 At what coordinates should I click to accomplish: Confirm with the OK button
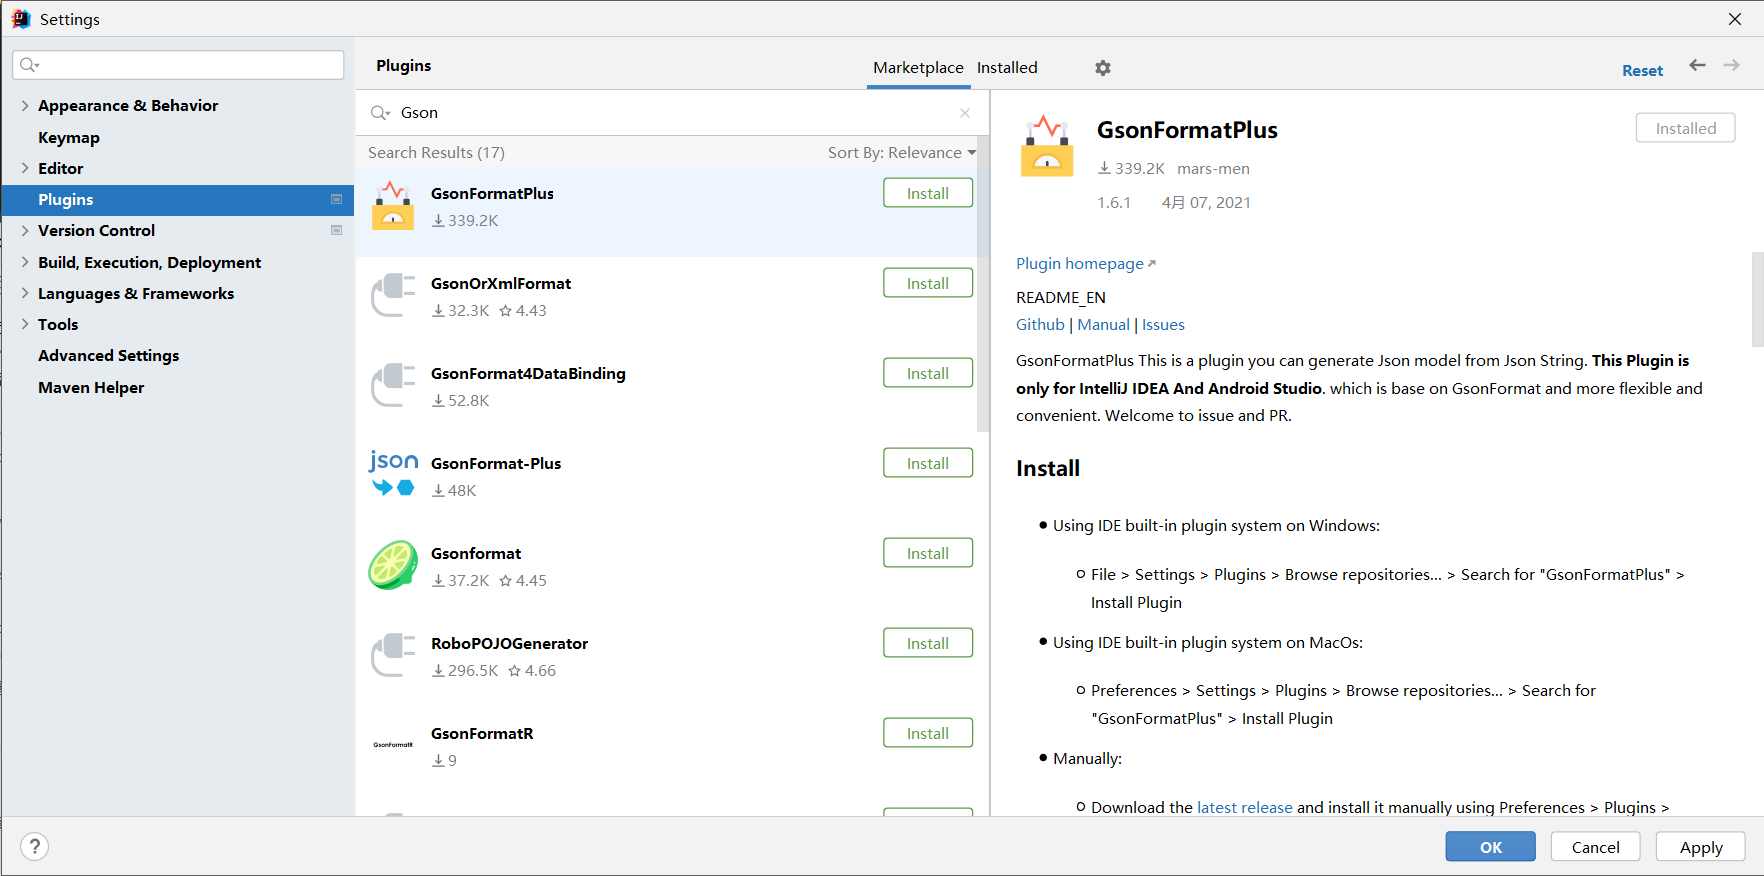[x=1490, y=847]
